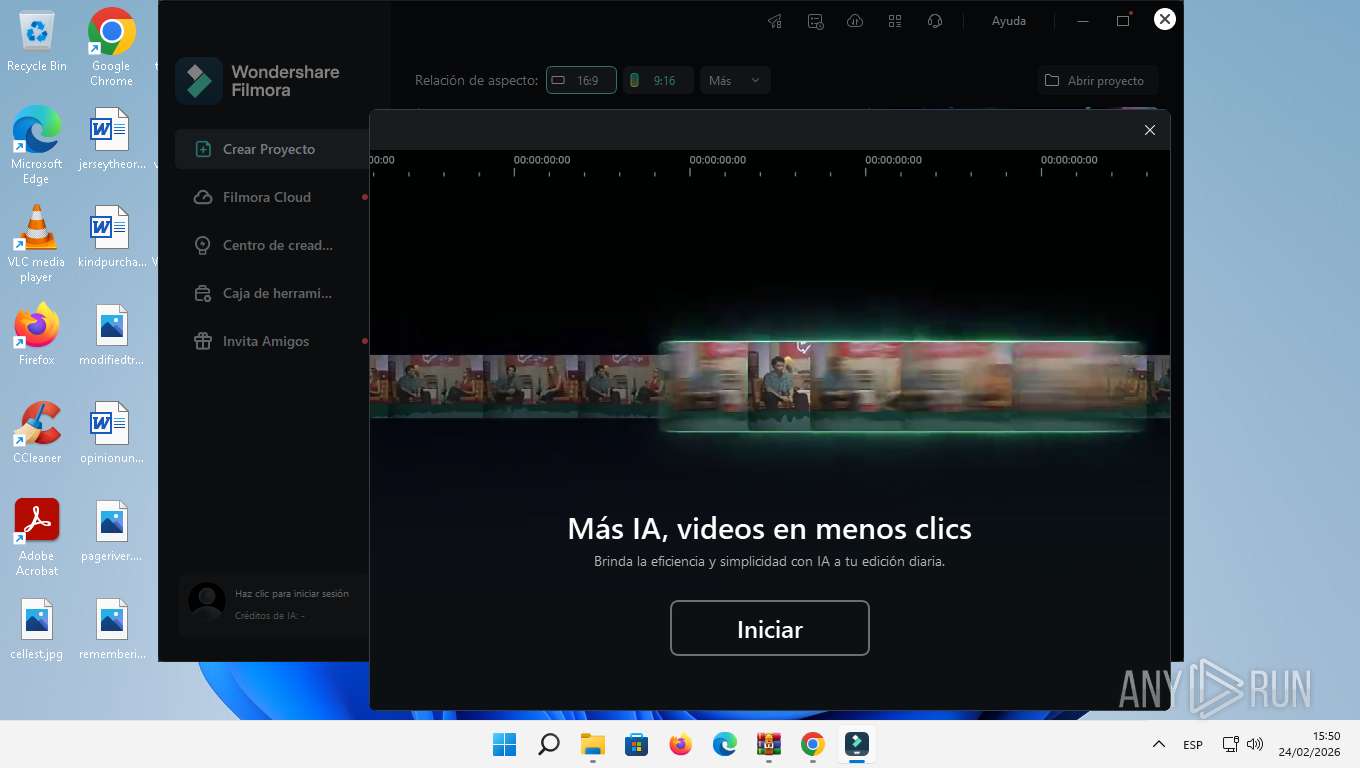Click the cloud download icon
The height and width of the screenshot is (768, 1360).
[855, 21]
